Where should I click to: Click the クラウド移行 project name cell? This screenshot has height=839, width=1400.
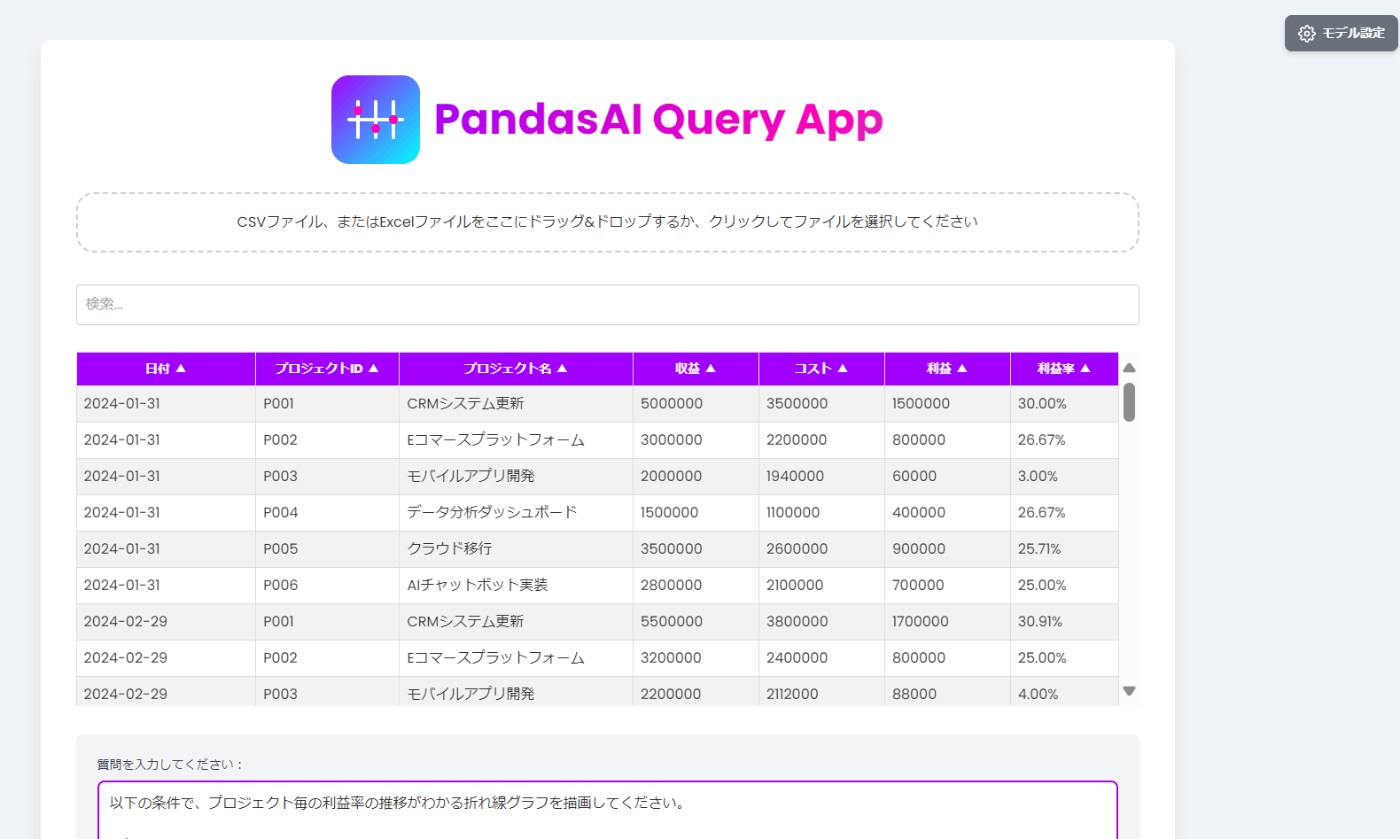point(516,549)
